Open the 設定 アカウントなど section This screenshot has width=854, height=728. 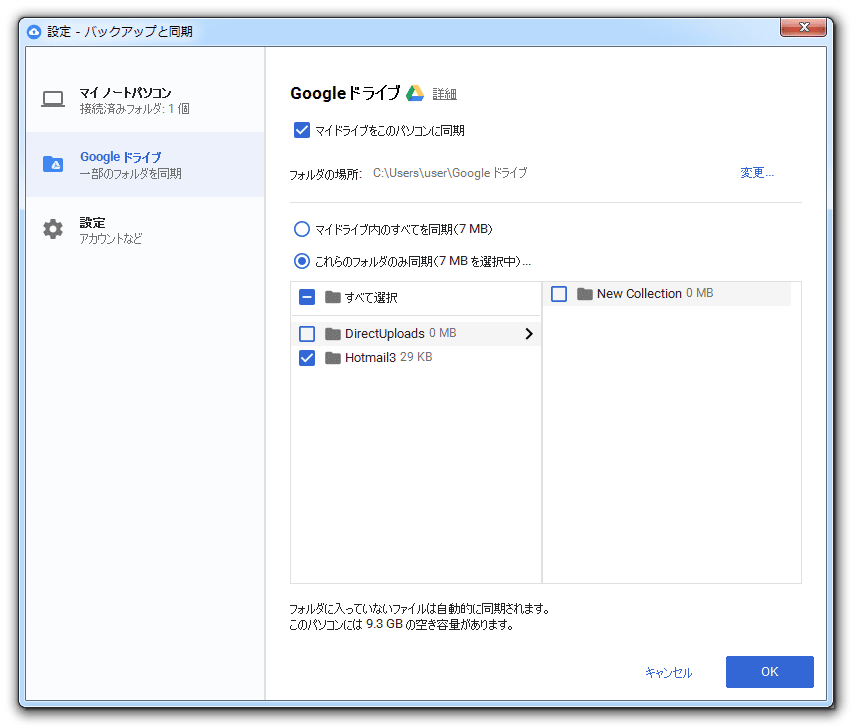pyautogui.click(x=145, y=230)
